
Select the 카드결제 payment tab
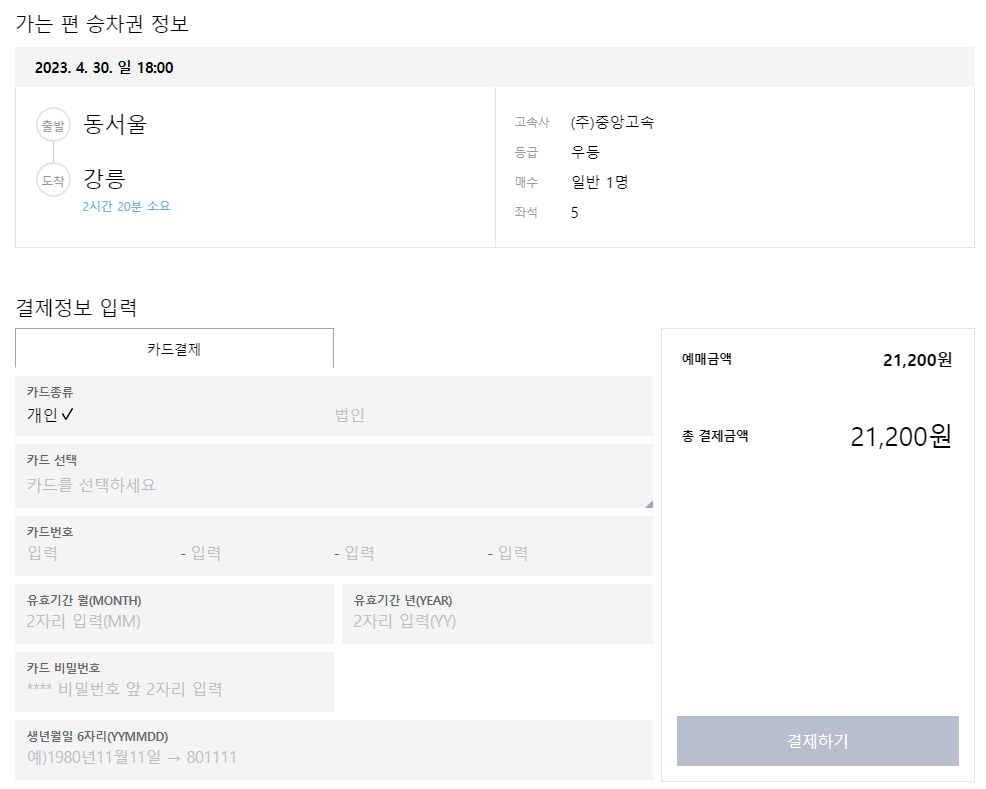[174, 348]
